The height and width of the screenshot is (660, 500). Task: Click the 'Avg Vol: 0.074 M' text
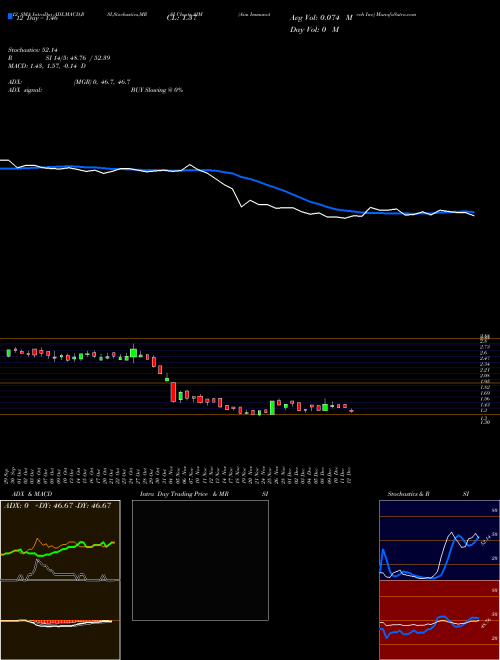321,18
